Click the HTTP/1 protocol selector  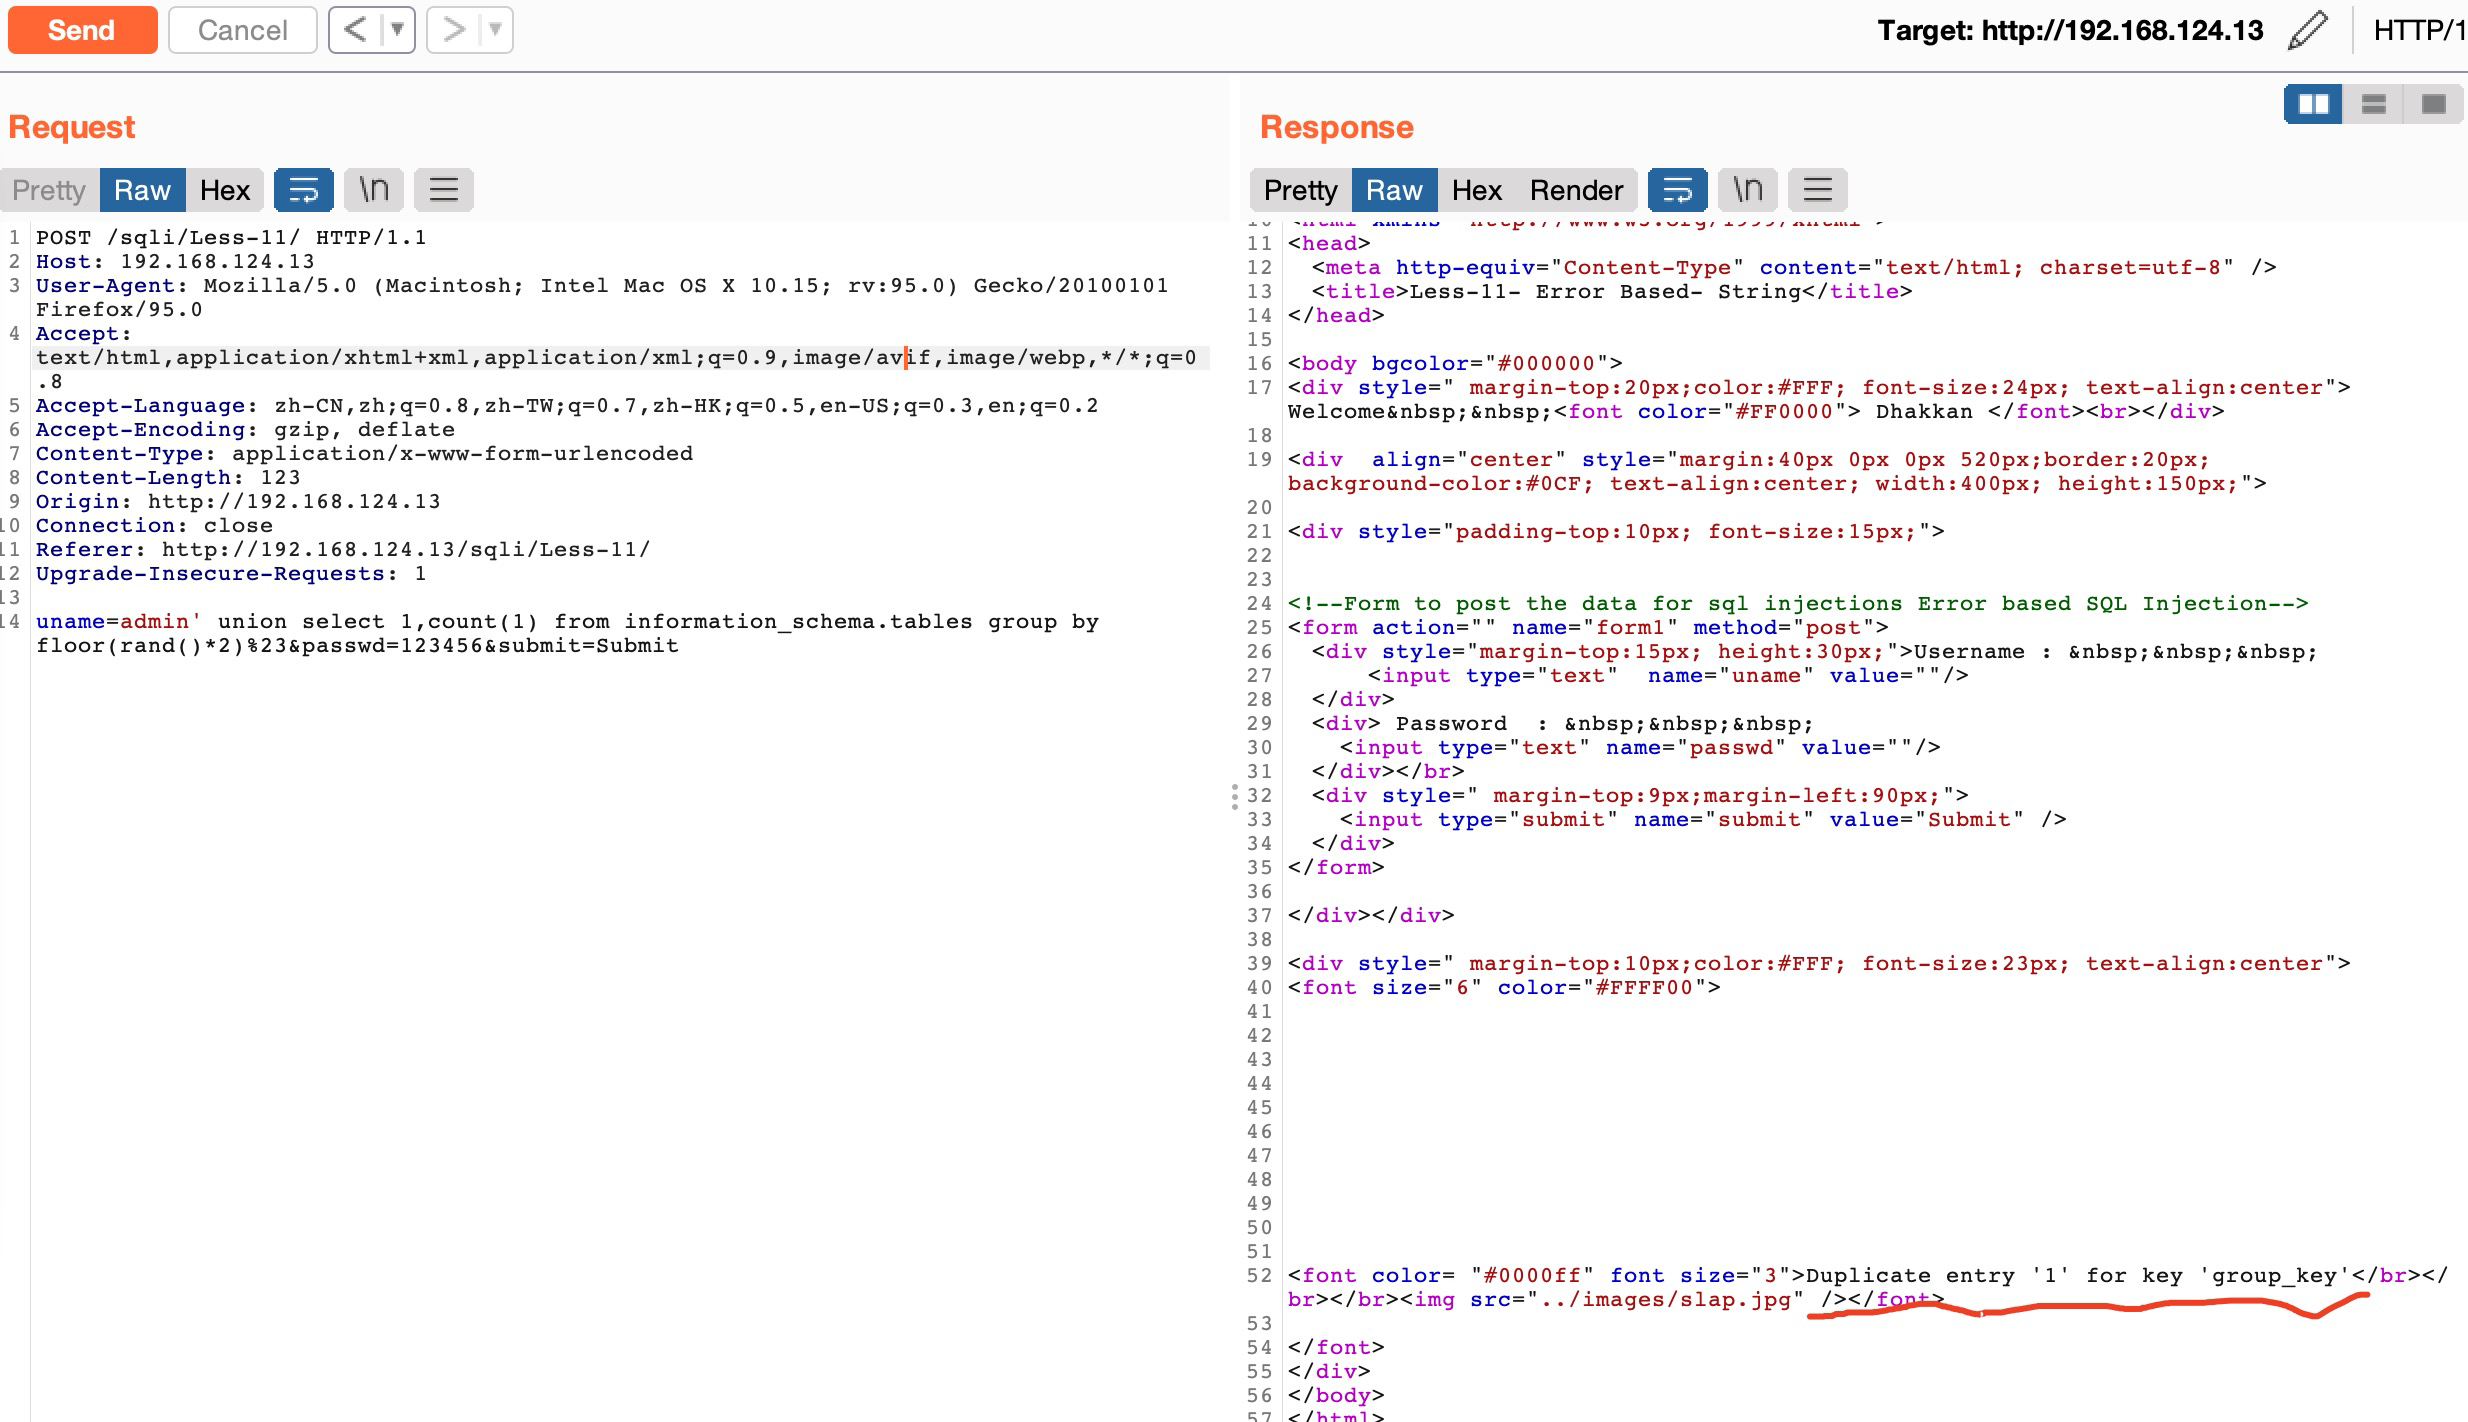2418,30
